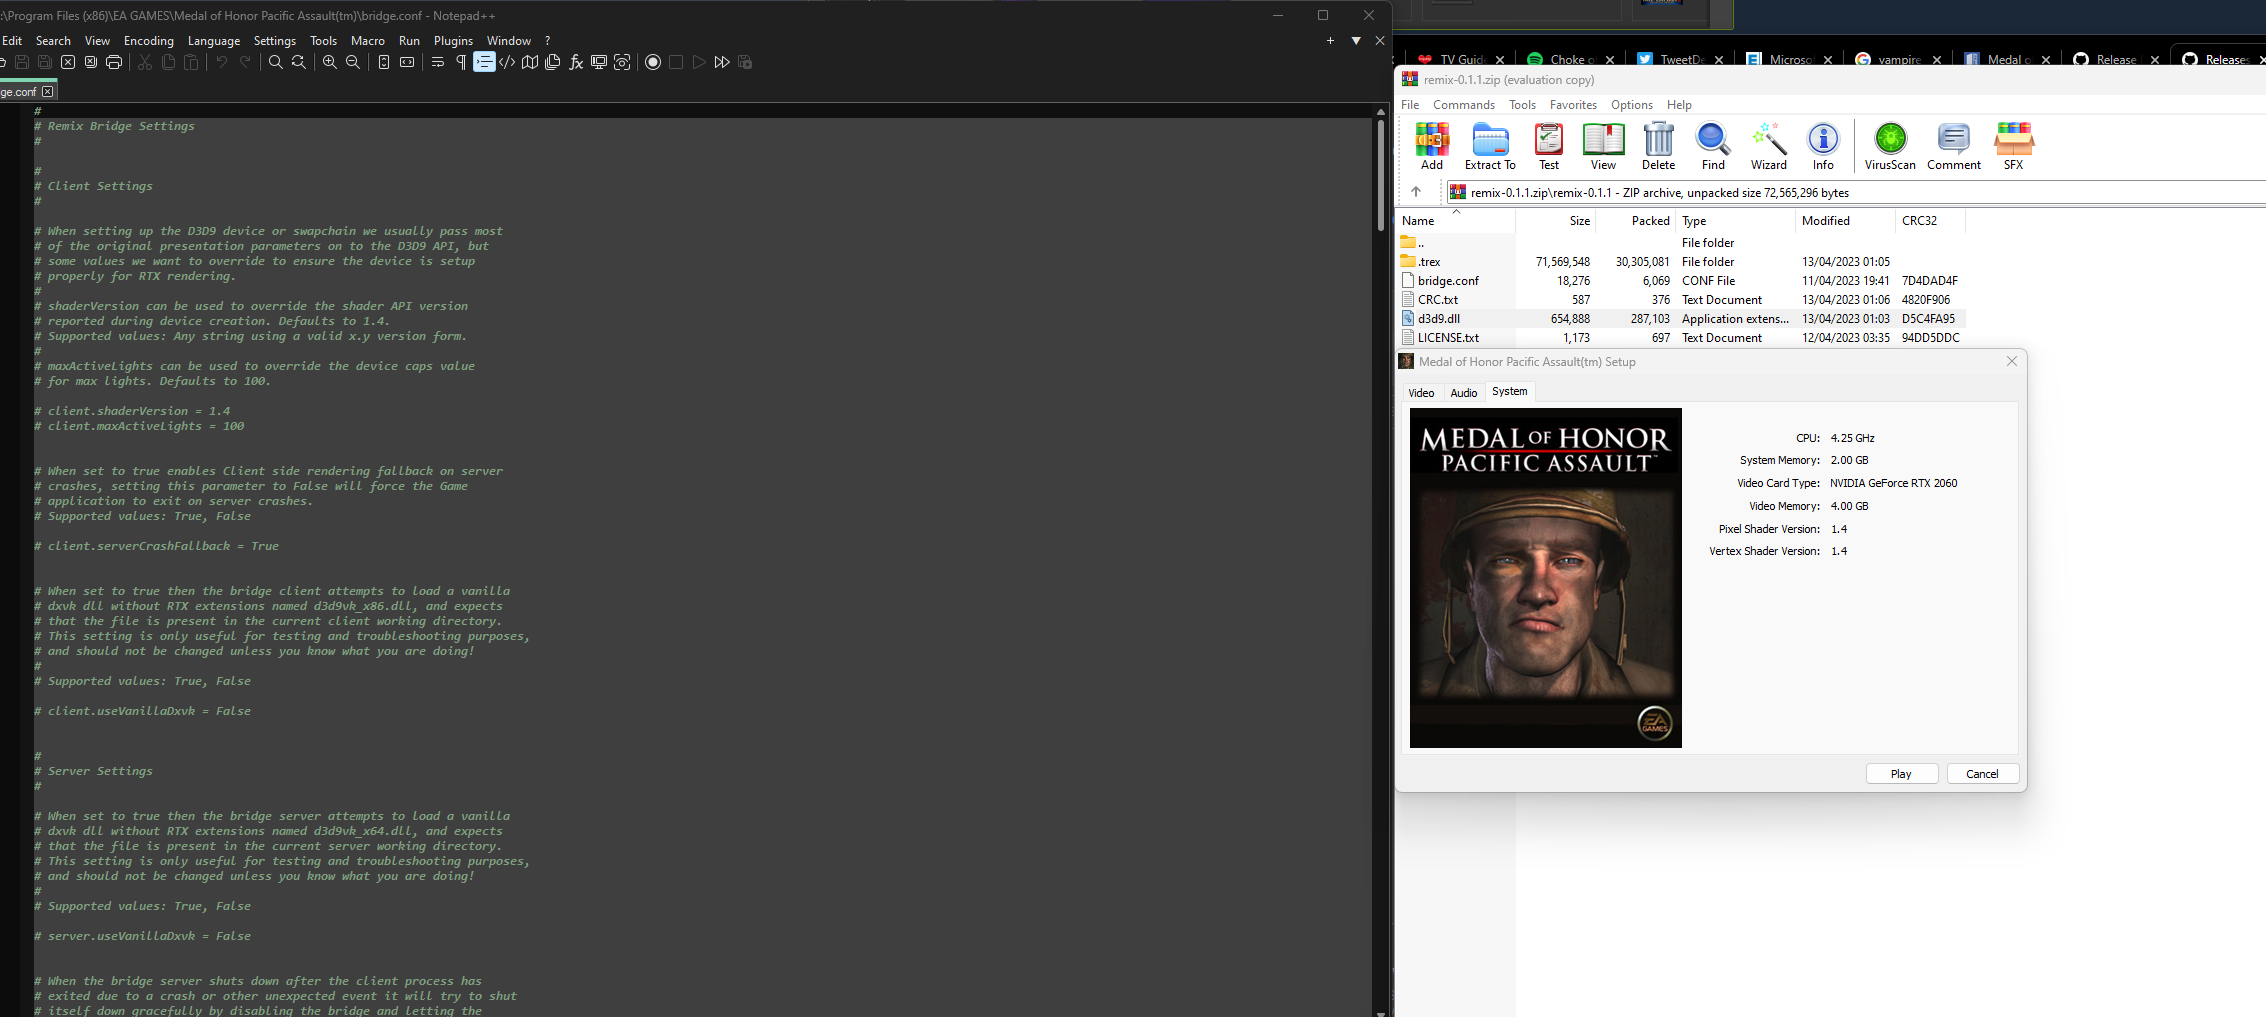Viewport: 2266px width, 1017px height.
Task: Start macro recording in Notepad++
Action: [653, 62]
